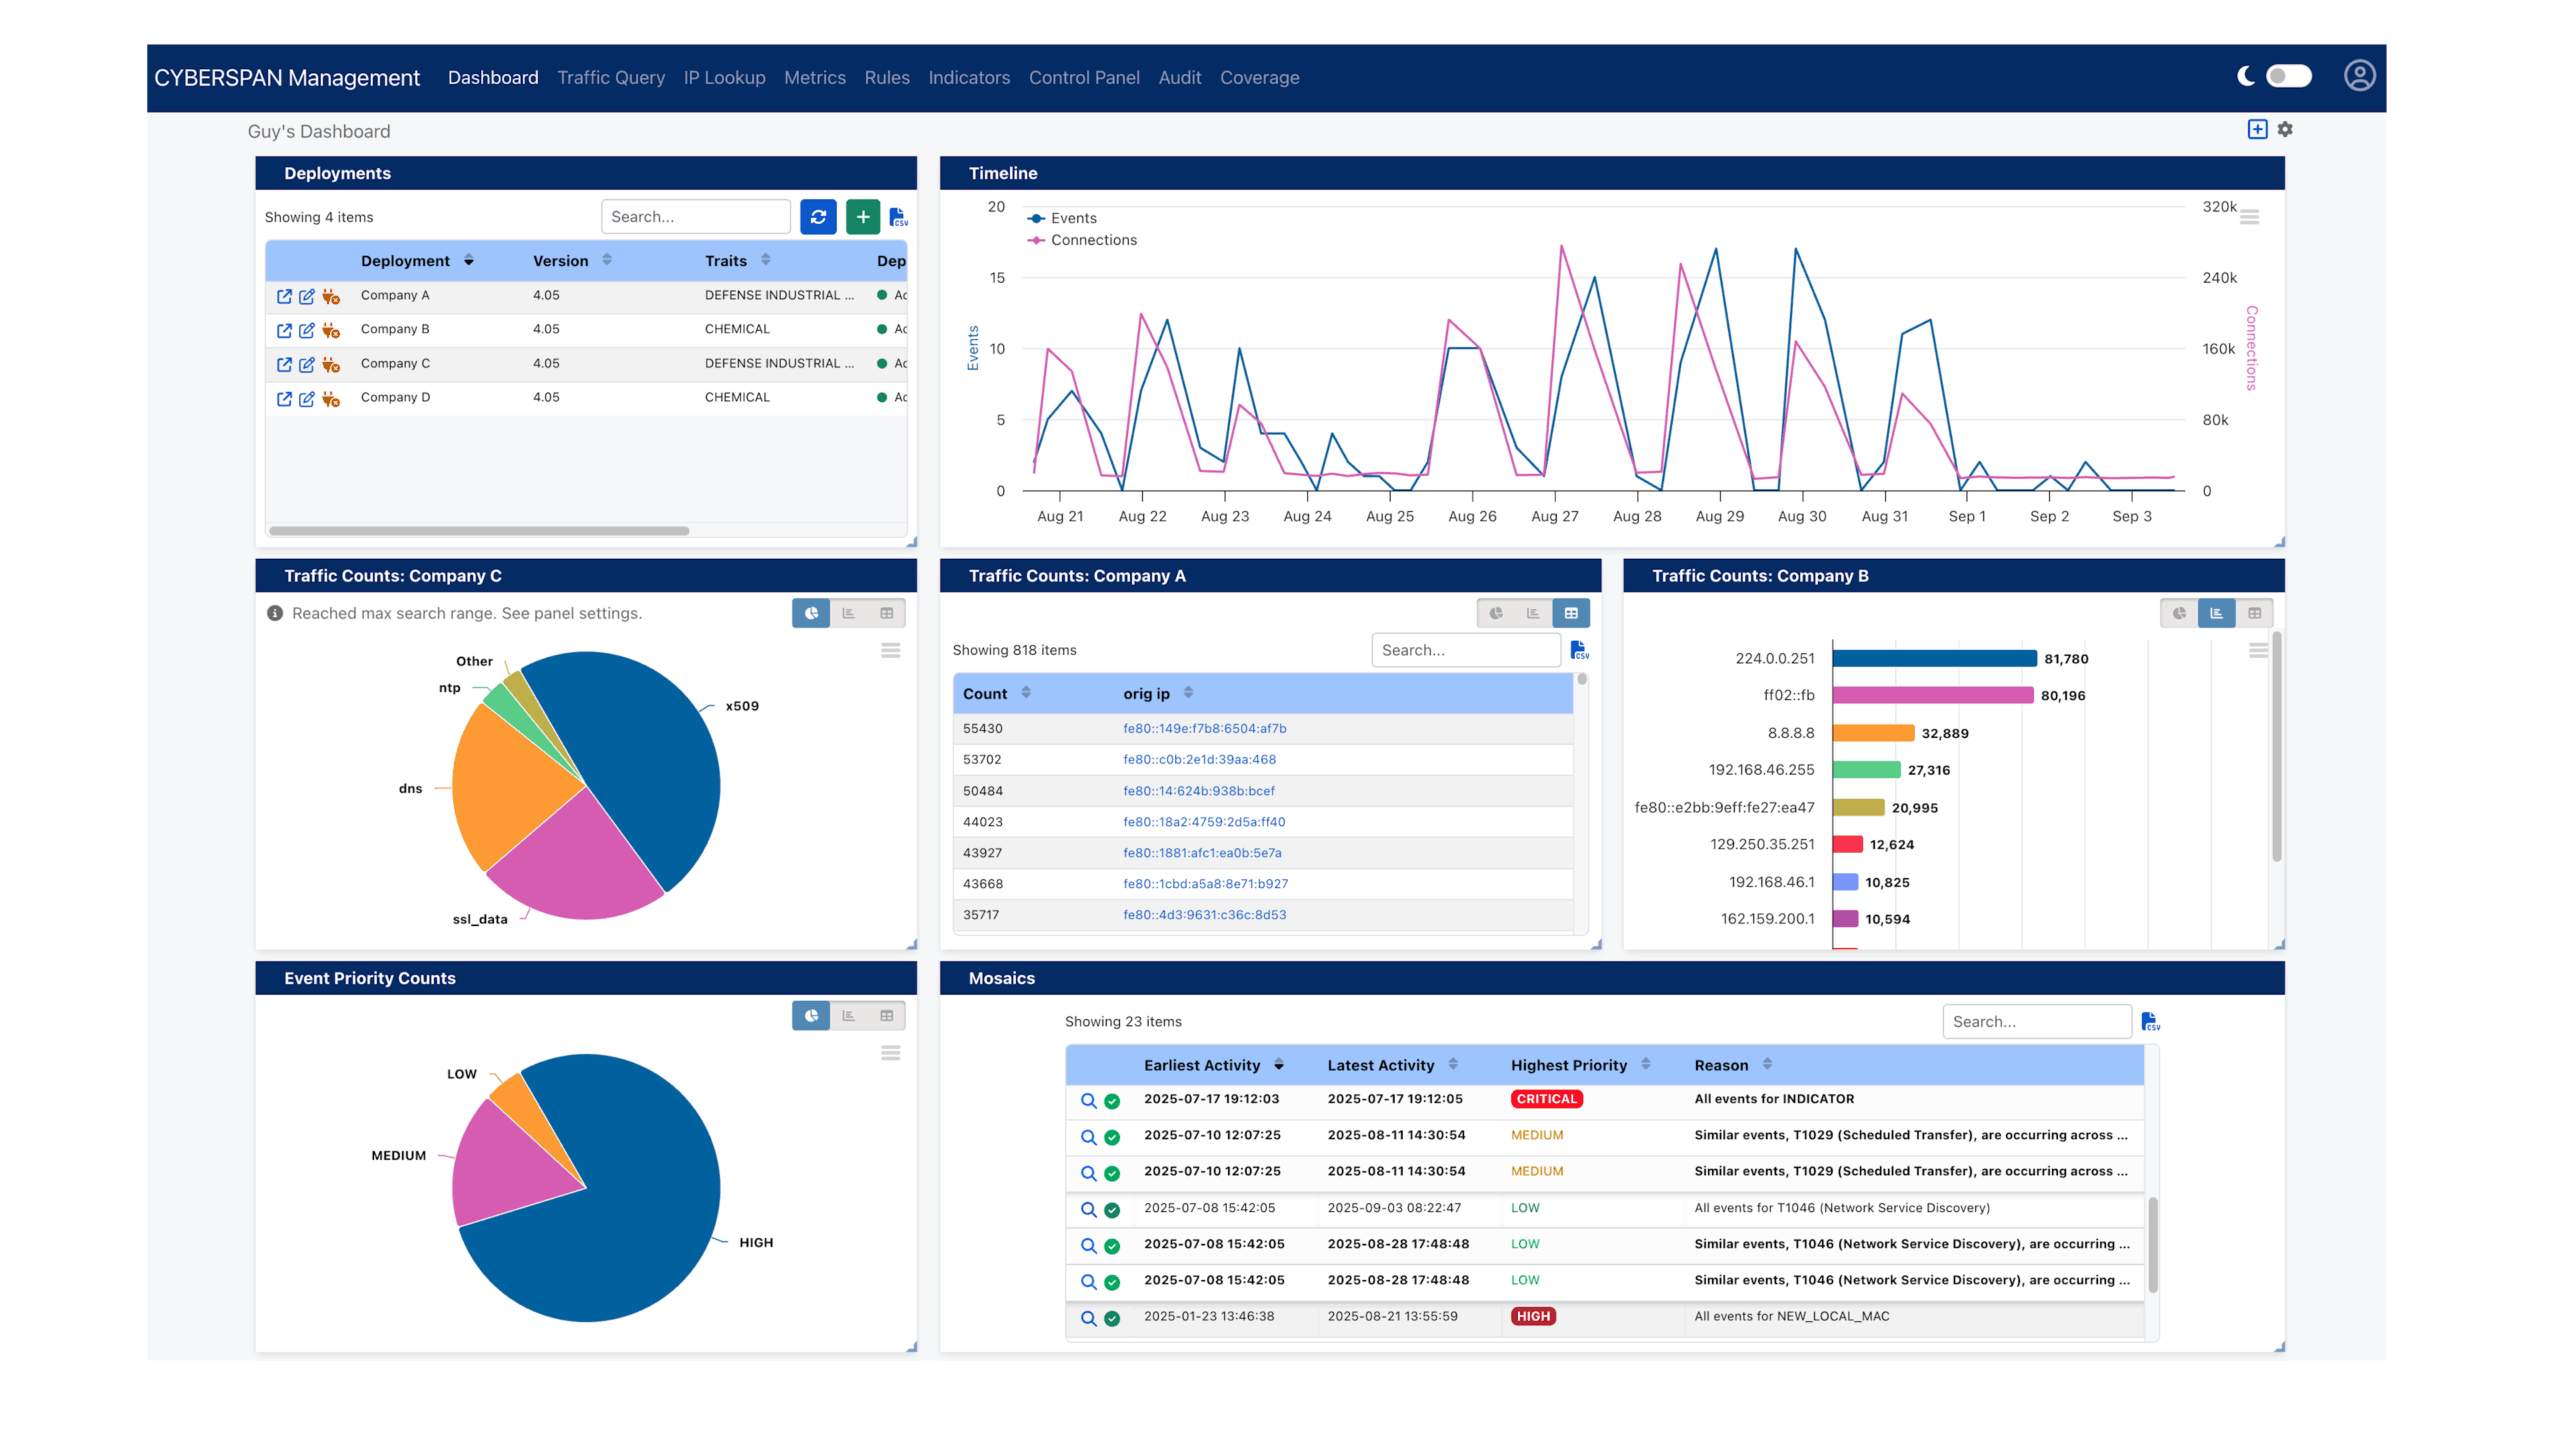Export Deployments table as CSV
This screenshot has width=2560, height=1440.
[x=897, y=217]
